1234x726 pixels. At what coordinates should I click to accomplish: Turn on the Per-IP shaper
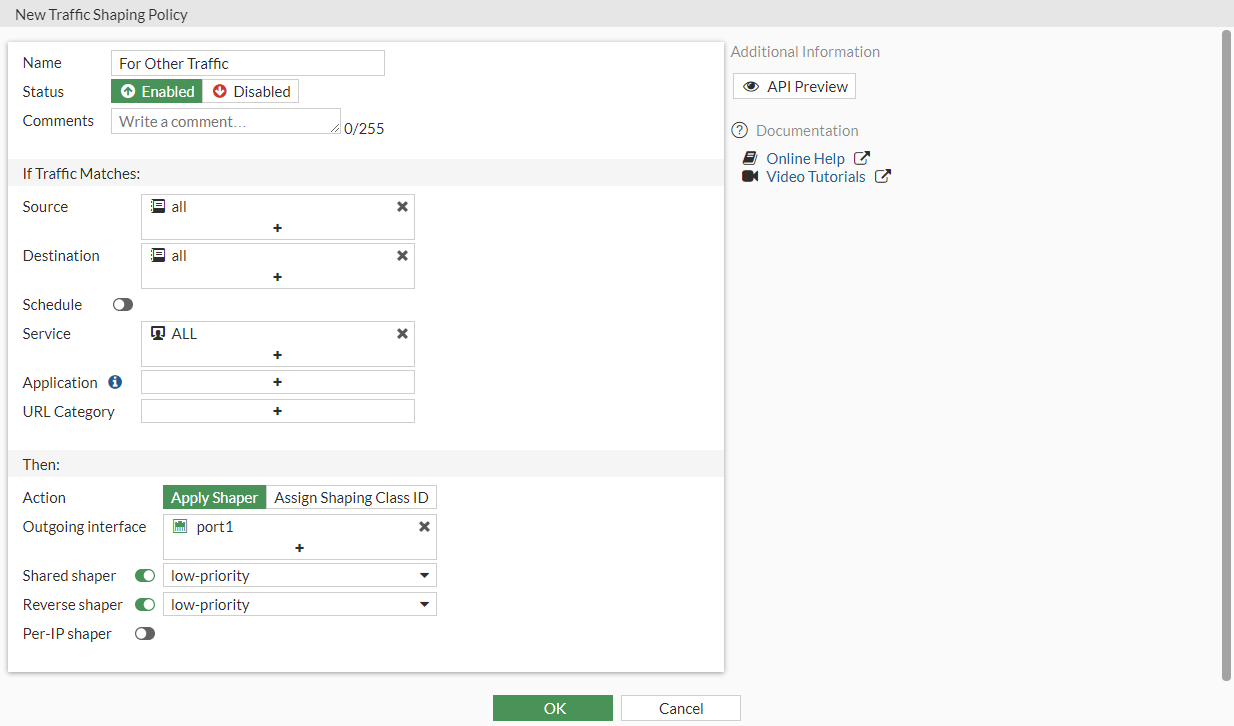coord(144,633)
